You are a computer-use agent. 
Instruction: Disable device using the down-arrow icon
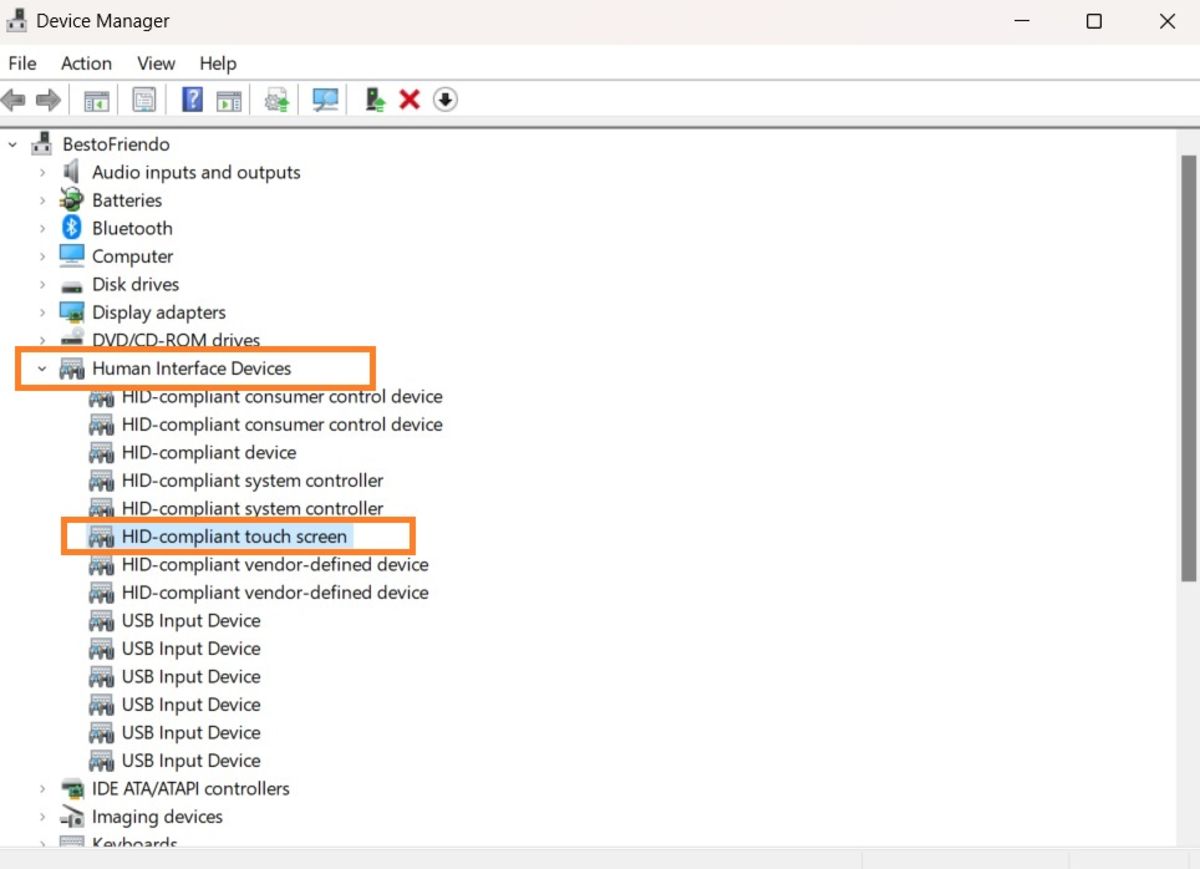pyautogui.click(x=444, y=99)
